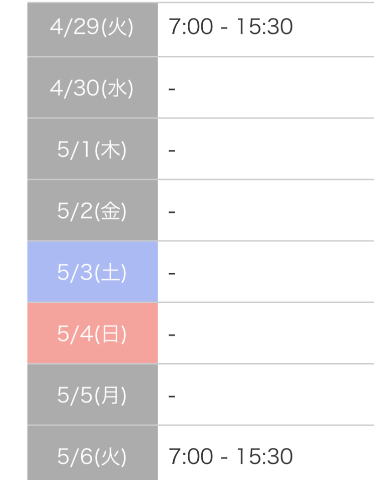
Task: Click the 4/30(水) date header
Action: pyautogui.click(x=92, y=88)
